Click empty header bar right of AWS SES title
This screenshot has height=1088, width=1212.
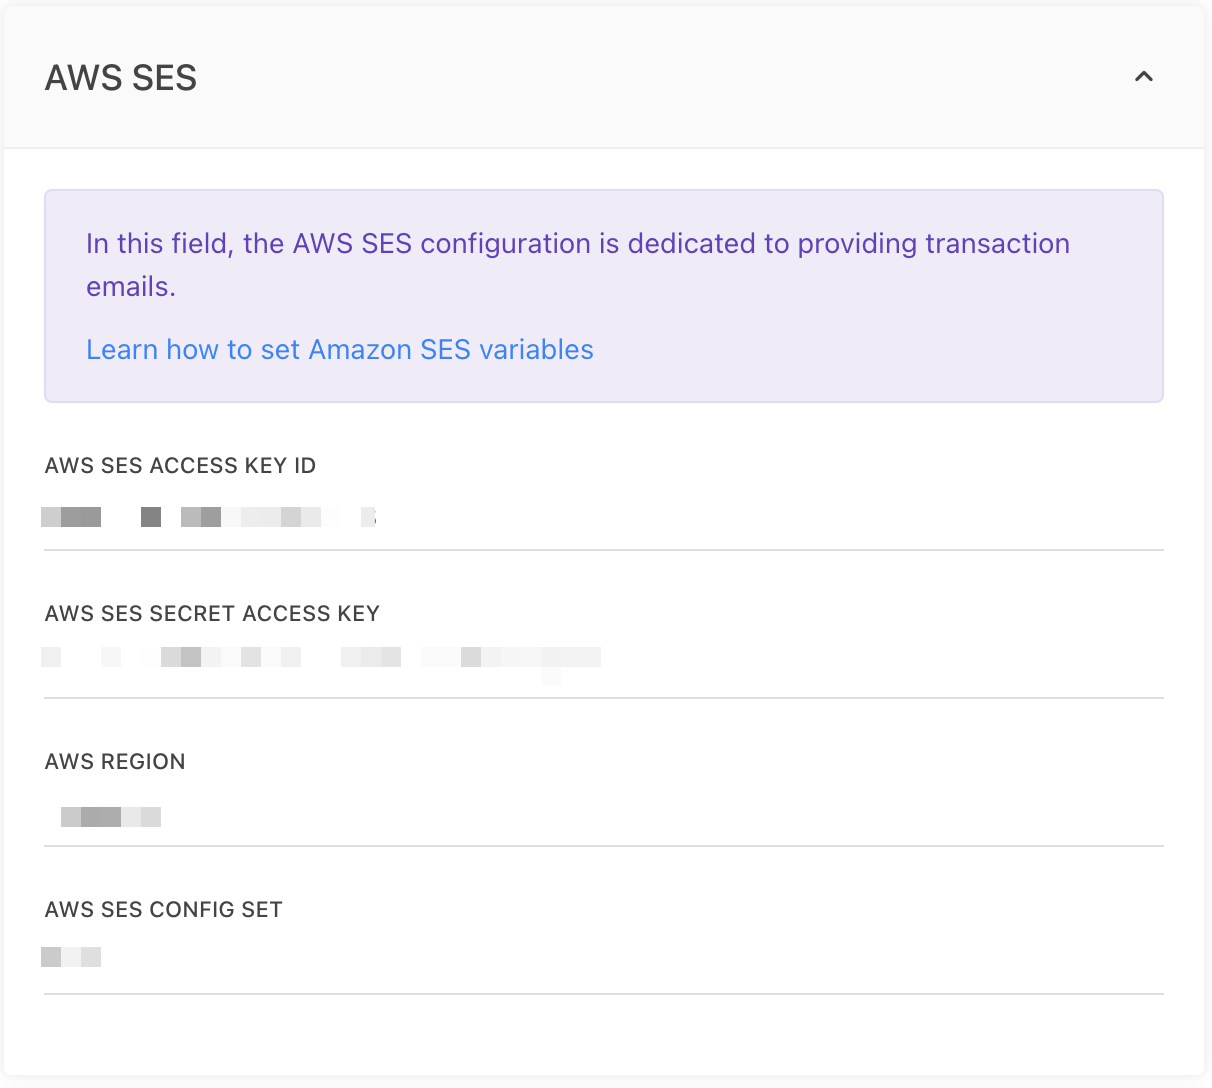click(x=650, y=78)
